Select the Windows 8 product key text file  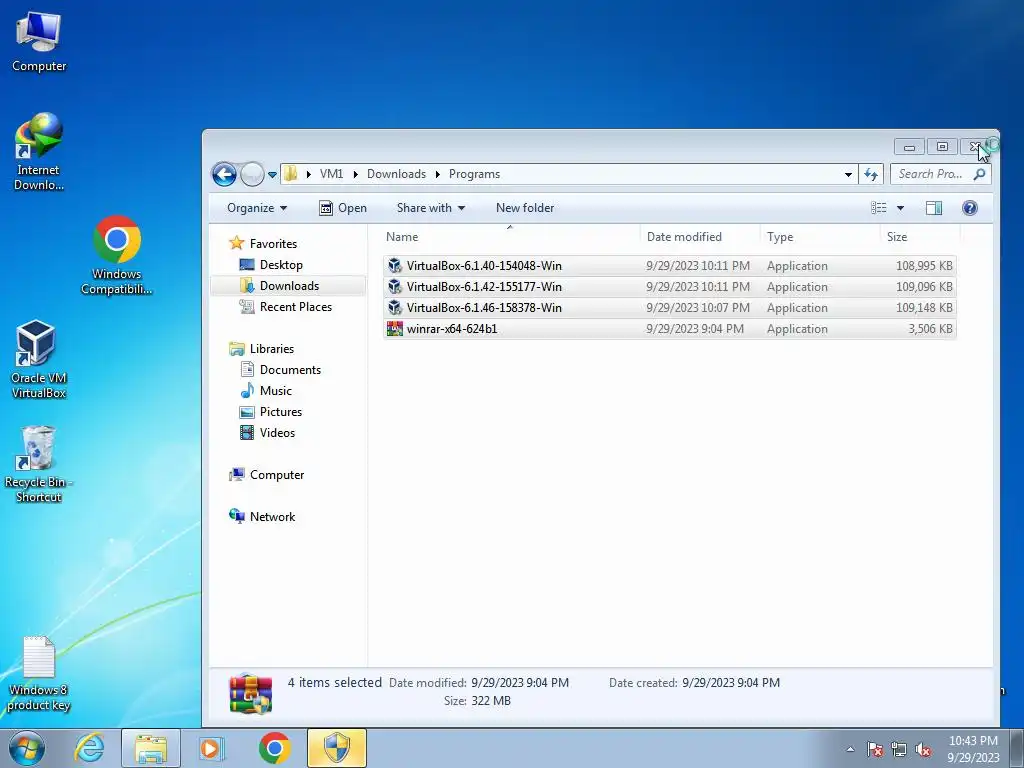point(39,674)
